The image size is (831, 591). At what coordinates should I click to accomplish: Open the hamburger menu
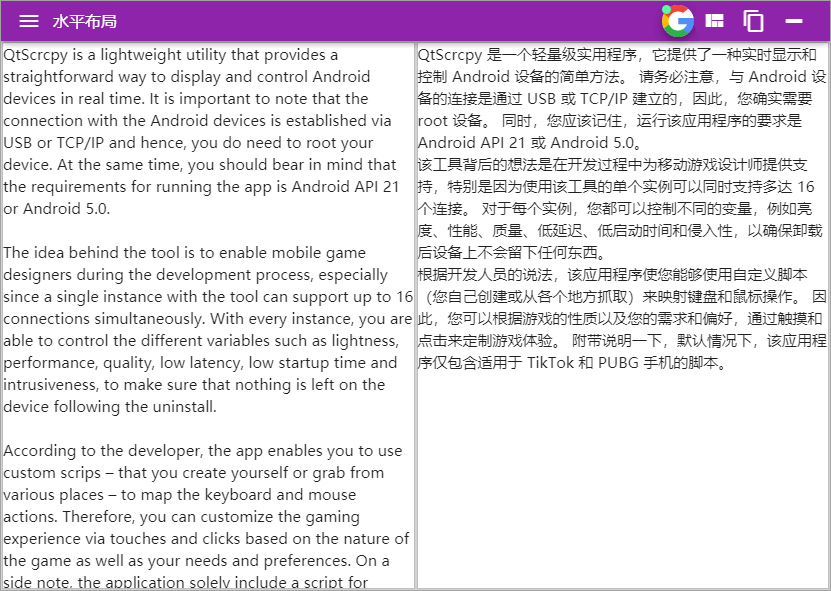pyautogui.click(x=29, y=21)
